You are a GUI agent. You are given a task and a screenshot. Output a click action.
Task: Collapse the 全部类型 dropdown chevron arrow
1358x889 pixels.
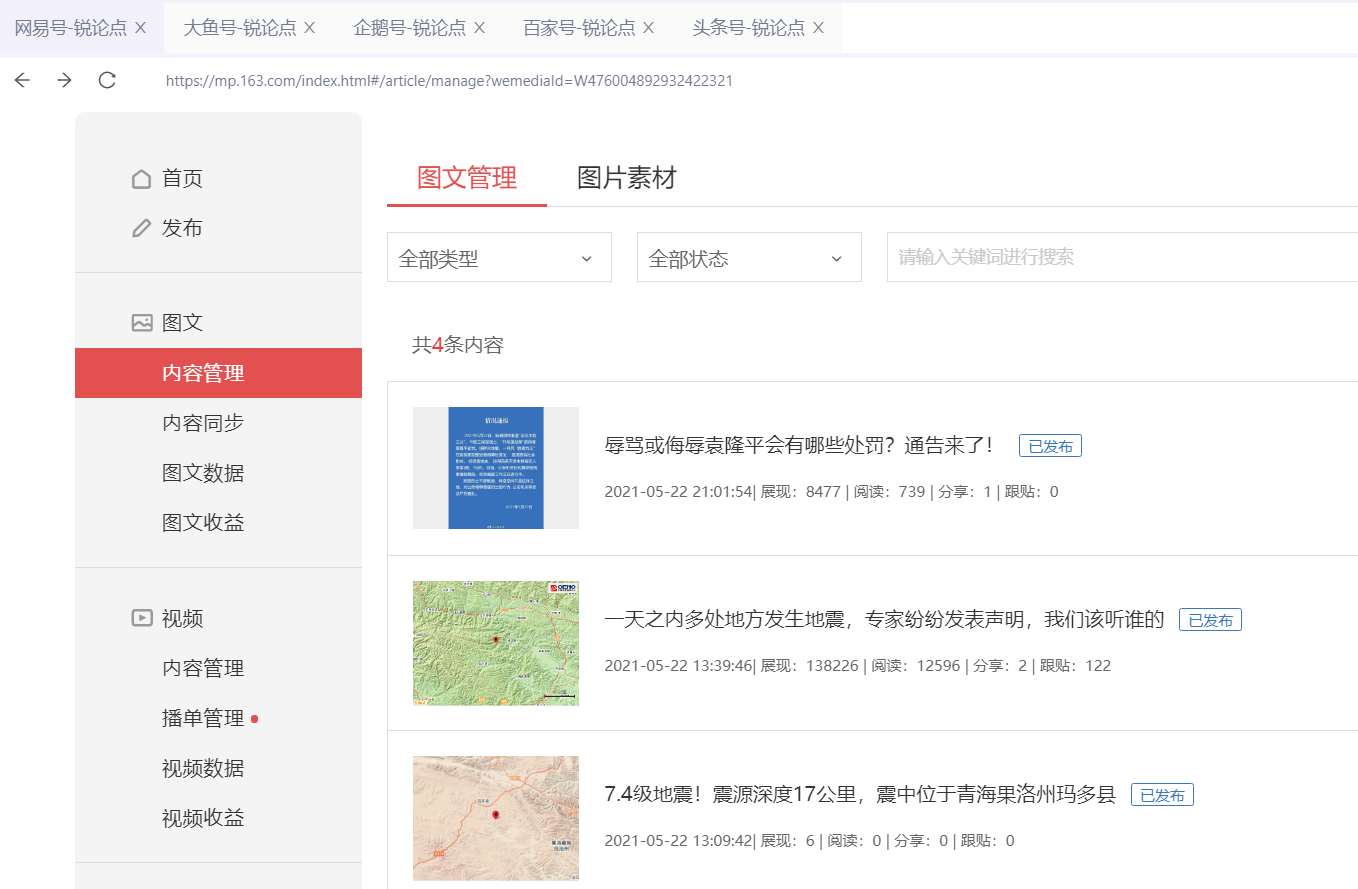(587, 257)
